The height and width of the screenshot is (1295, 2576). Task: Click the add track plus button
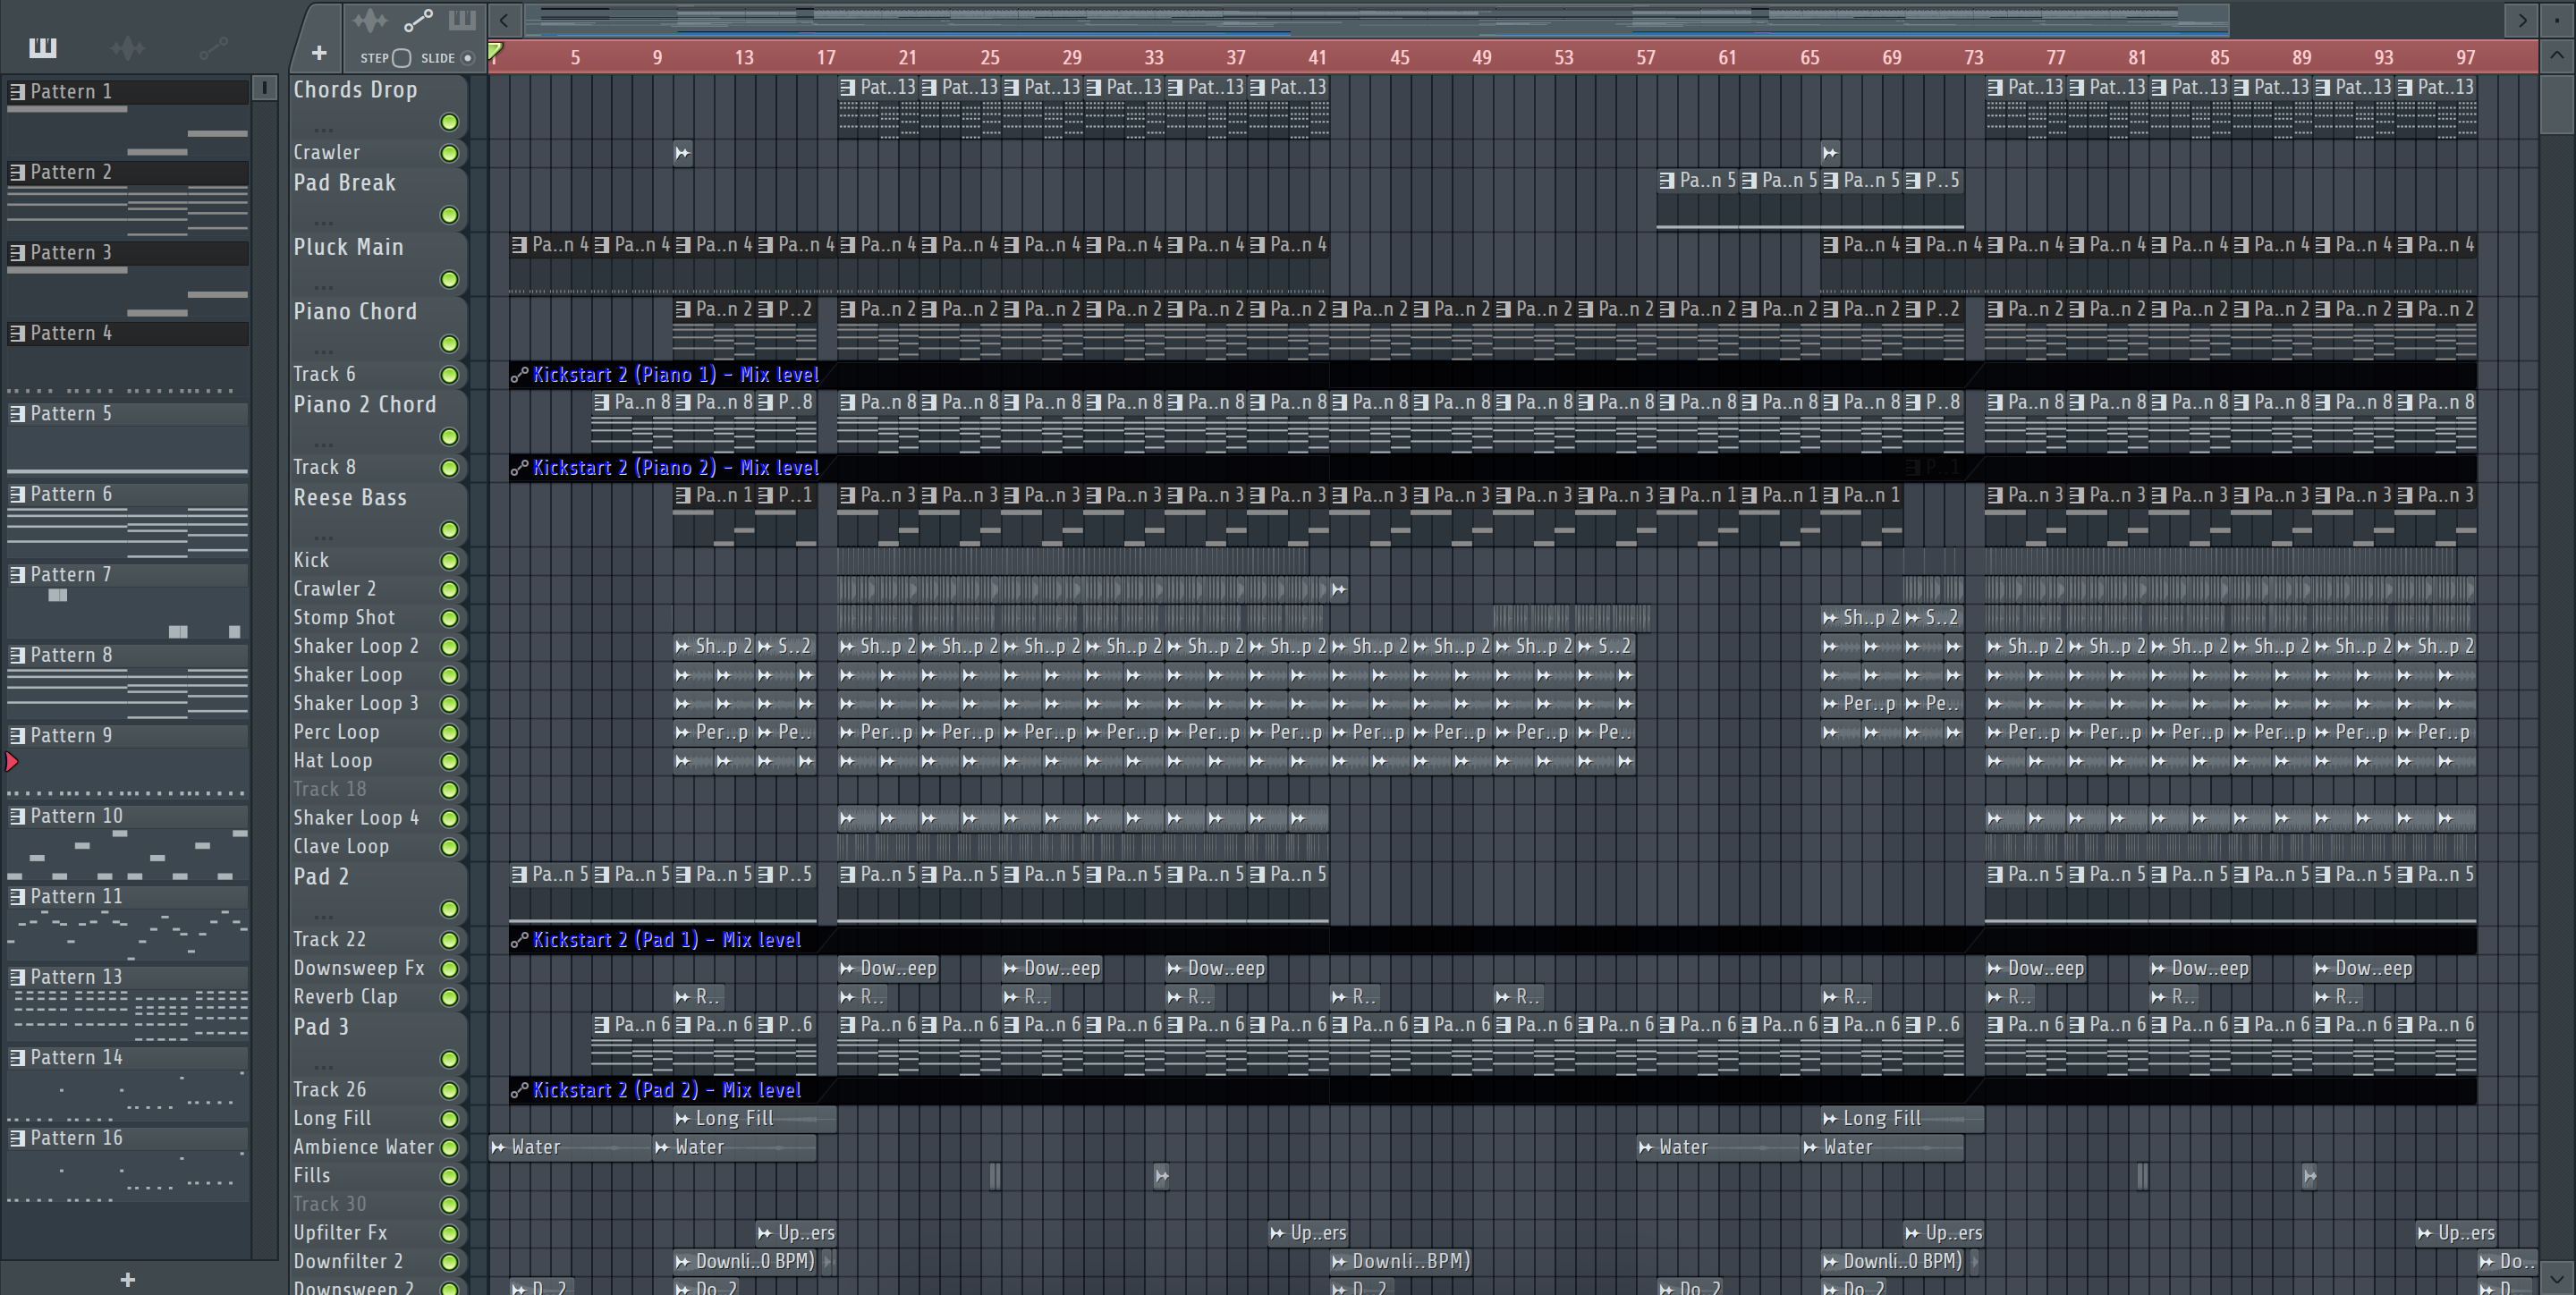(319, 53)
